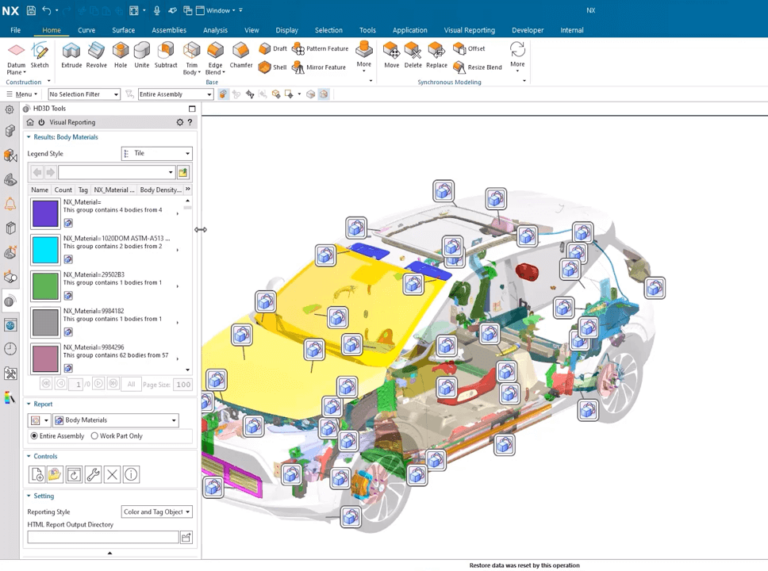The image size is (768, 571).
Task: Select the Mirror Feature tool
Action: tap(319, 67)
